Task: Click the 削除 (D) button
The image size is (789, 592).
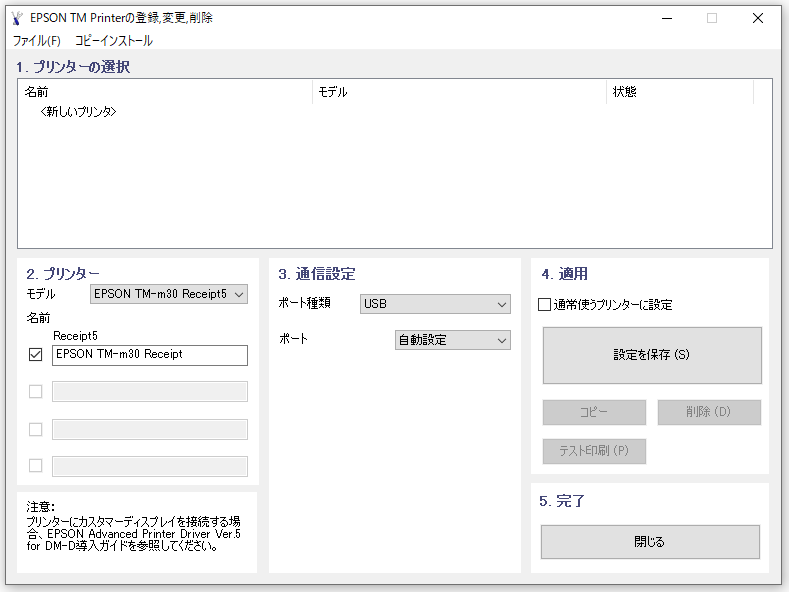Action: tap(709, 412)
